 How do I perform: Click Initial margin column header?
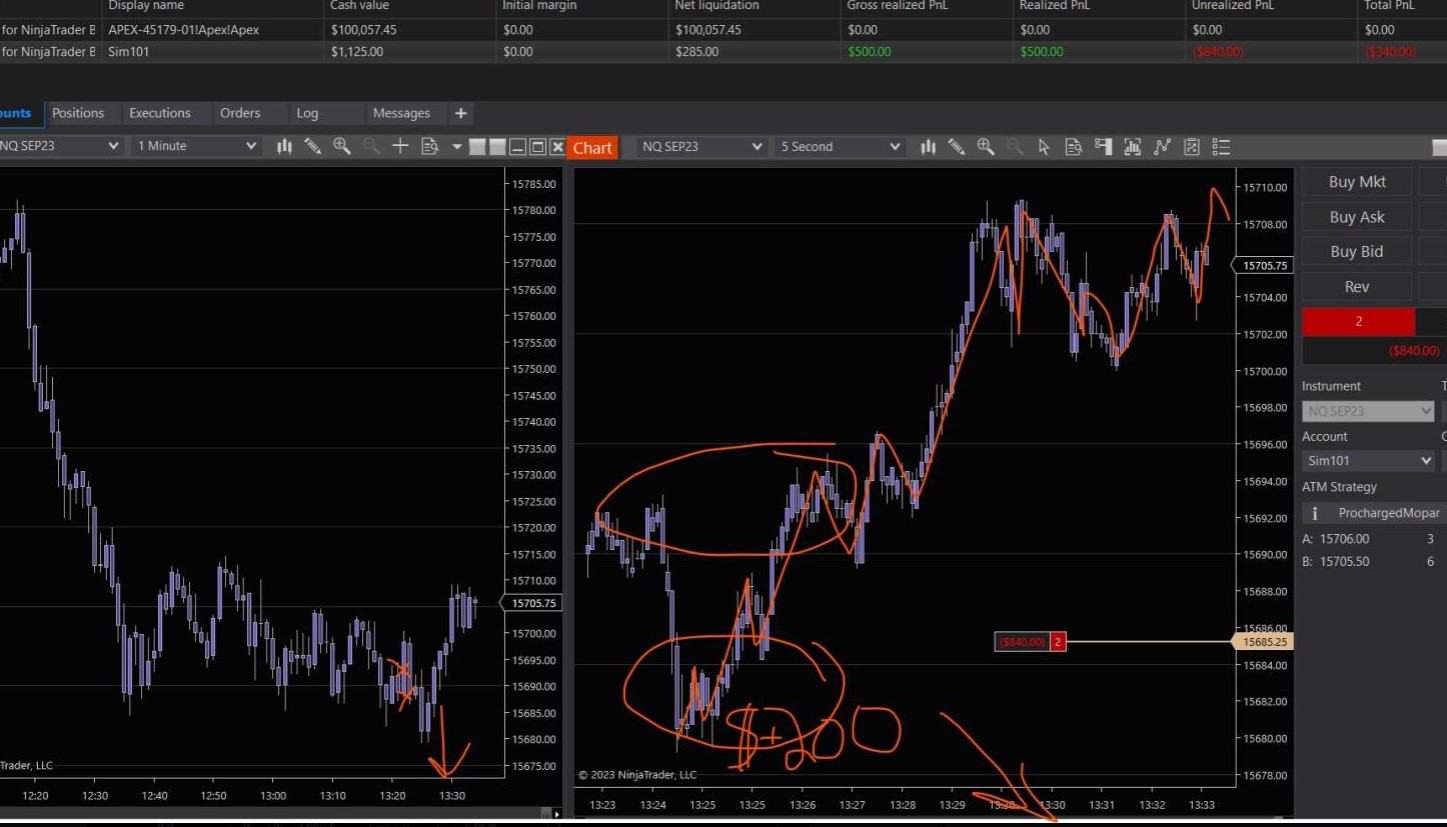tap(540, 6)
